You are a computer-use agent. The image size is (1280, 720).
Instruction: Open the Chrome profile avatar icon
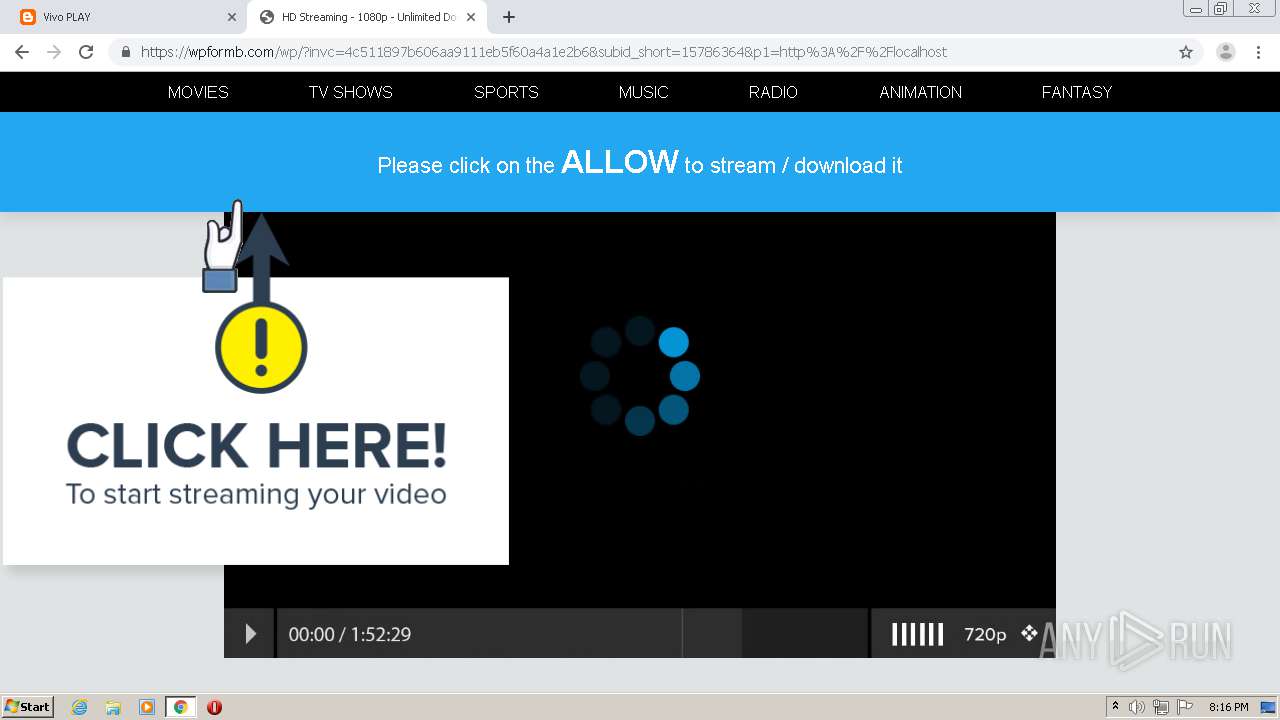[1226, 52]
